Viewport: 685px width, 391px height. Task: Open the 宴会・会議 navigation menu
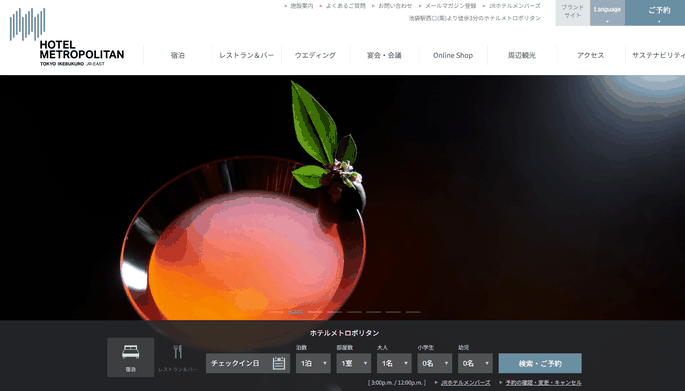pyautogui.click(x=384, y=55)
